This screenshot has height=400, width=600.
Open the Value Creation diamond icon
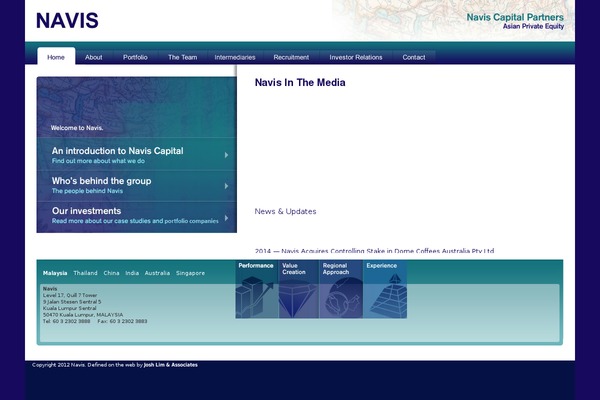(x=299, y=289)
